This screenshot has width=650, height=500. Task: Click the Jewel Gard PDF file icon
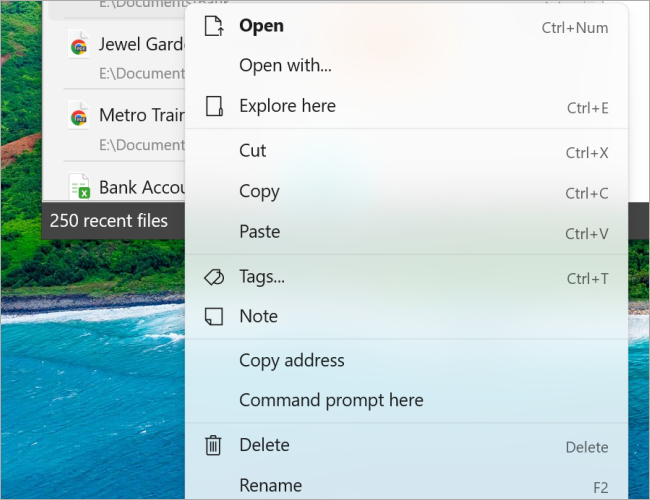pyautogui.click(x=79, y=44)
